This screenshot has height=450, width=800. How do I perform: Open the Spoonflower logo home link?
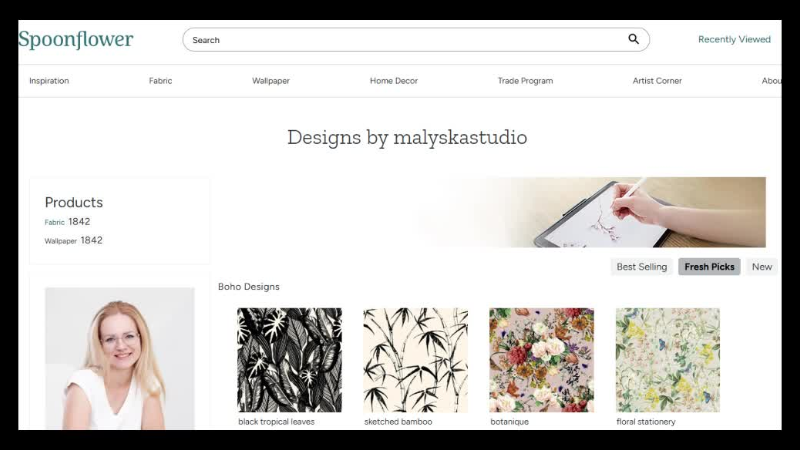coord(76,39)
